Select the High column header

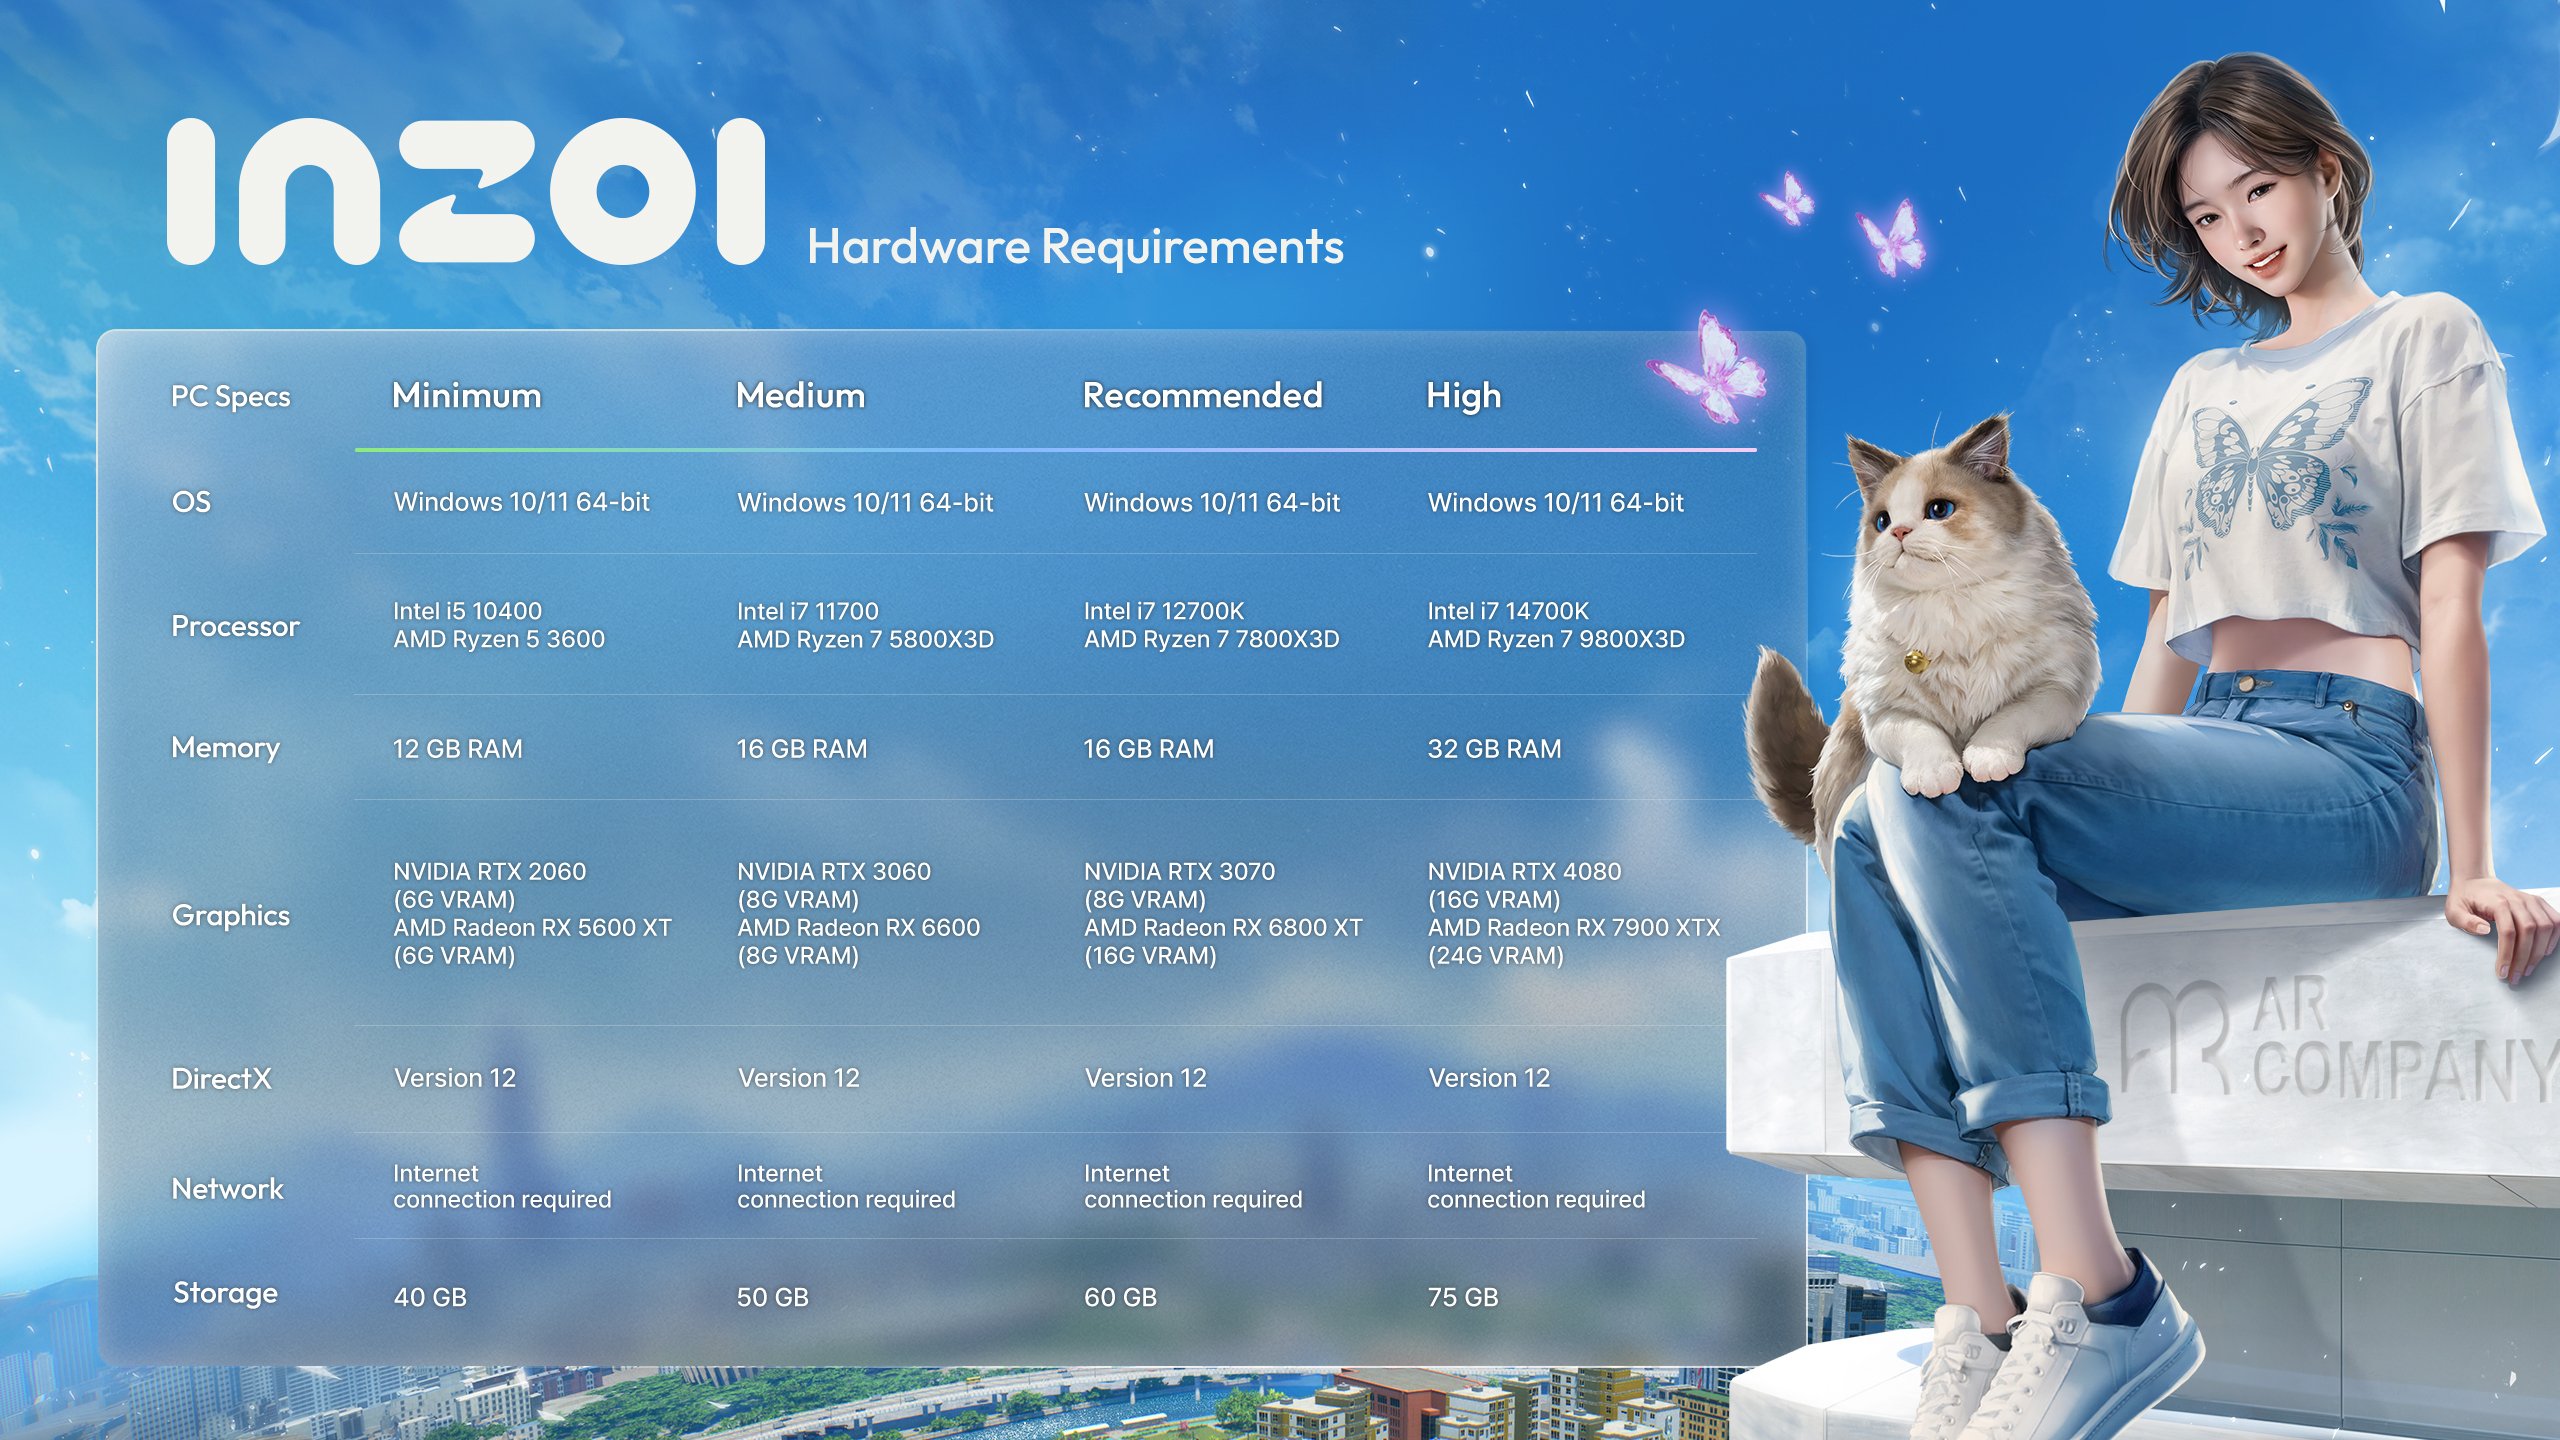tap(1462, 396)
